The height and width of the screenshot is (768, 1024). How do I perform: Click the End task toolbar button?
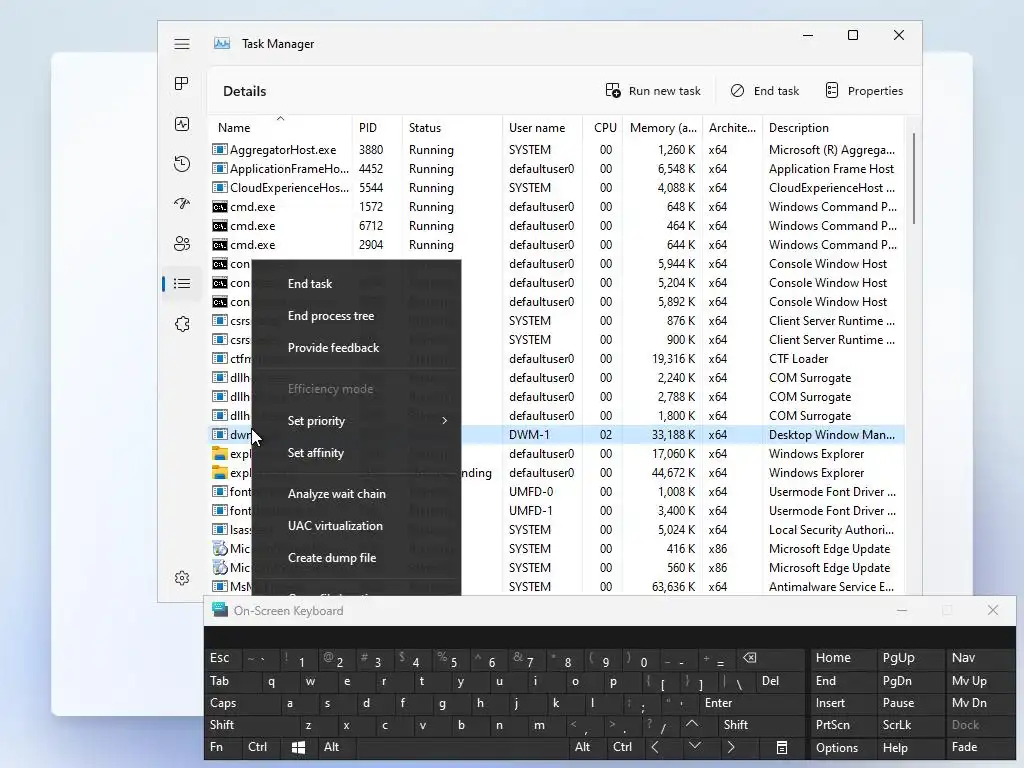tap(765, 91)
